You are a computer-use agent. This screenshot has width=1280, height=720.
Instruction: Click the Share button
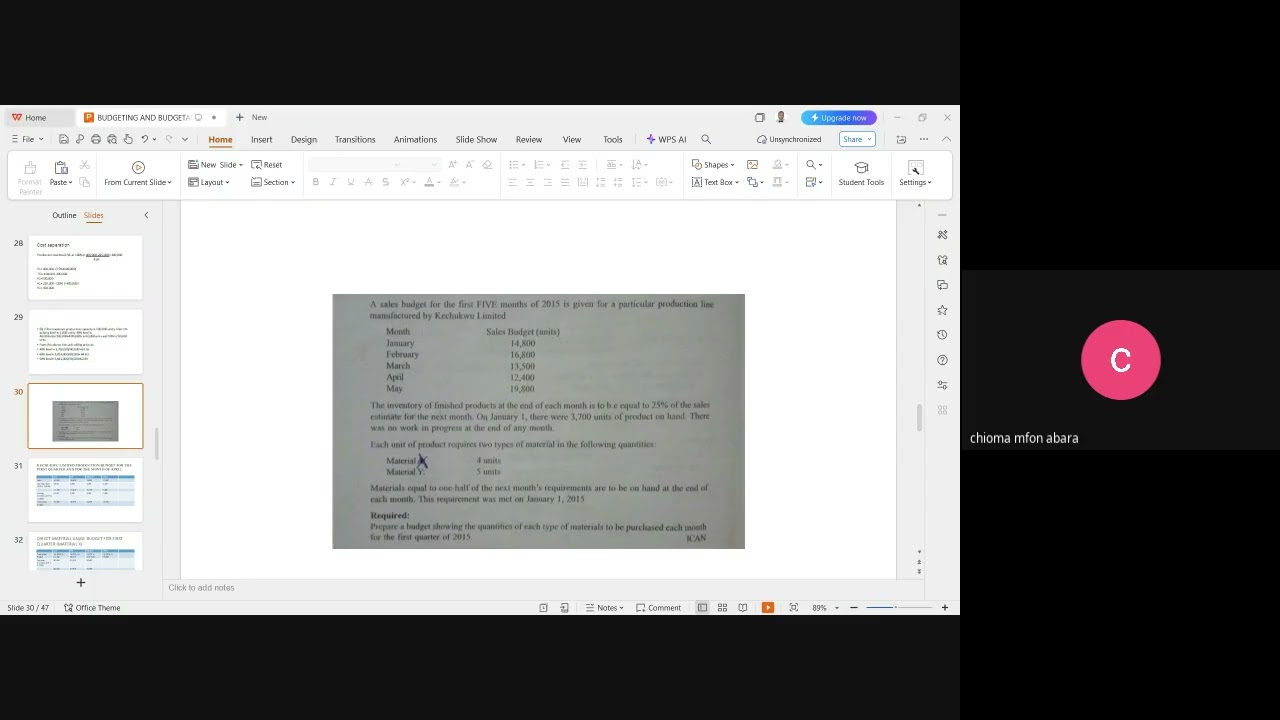point(857,140)
